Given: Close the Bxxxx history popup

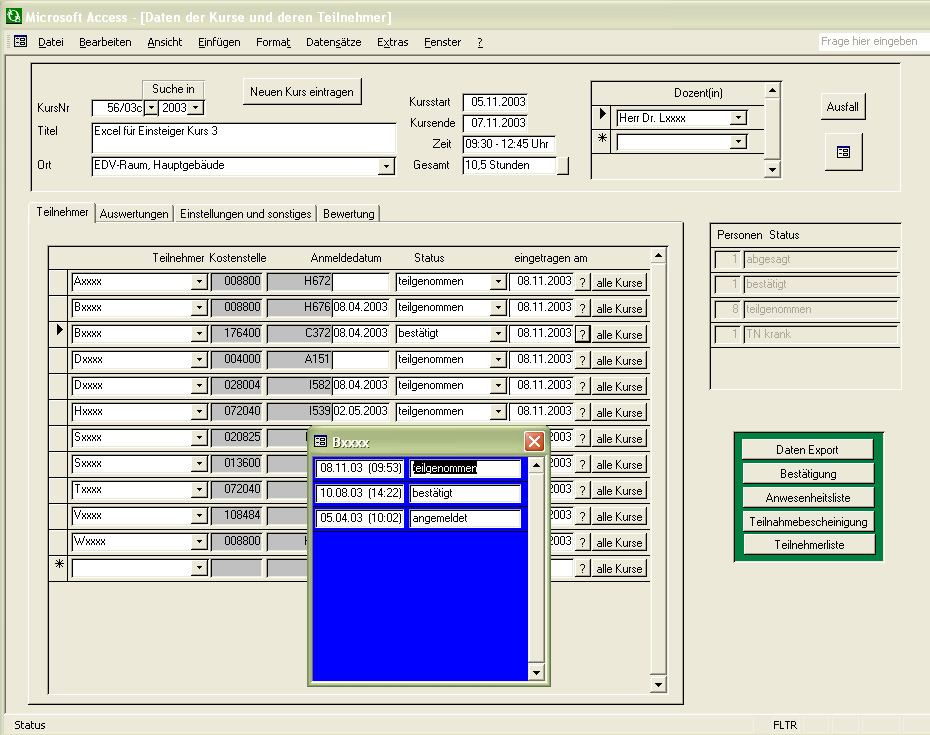Looking at the screenshot, I should (534, 441).
